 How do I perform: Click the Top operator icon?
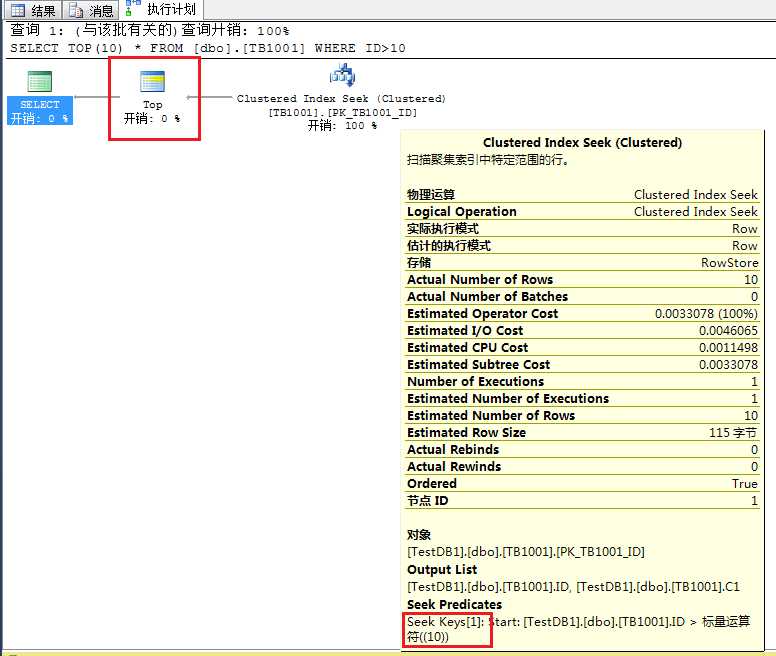[152, 82]
